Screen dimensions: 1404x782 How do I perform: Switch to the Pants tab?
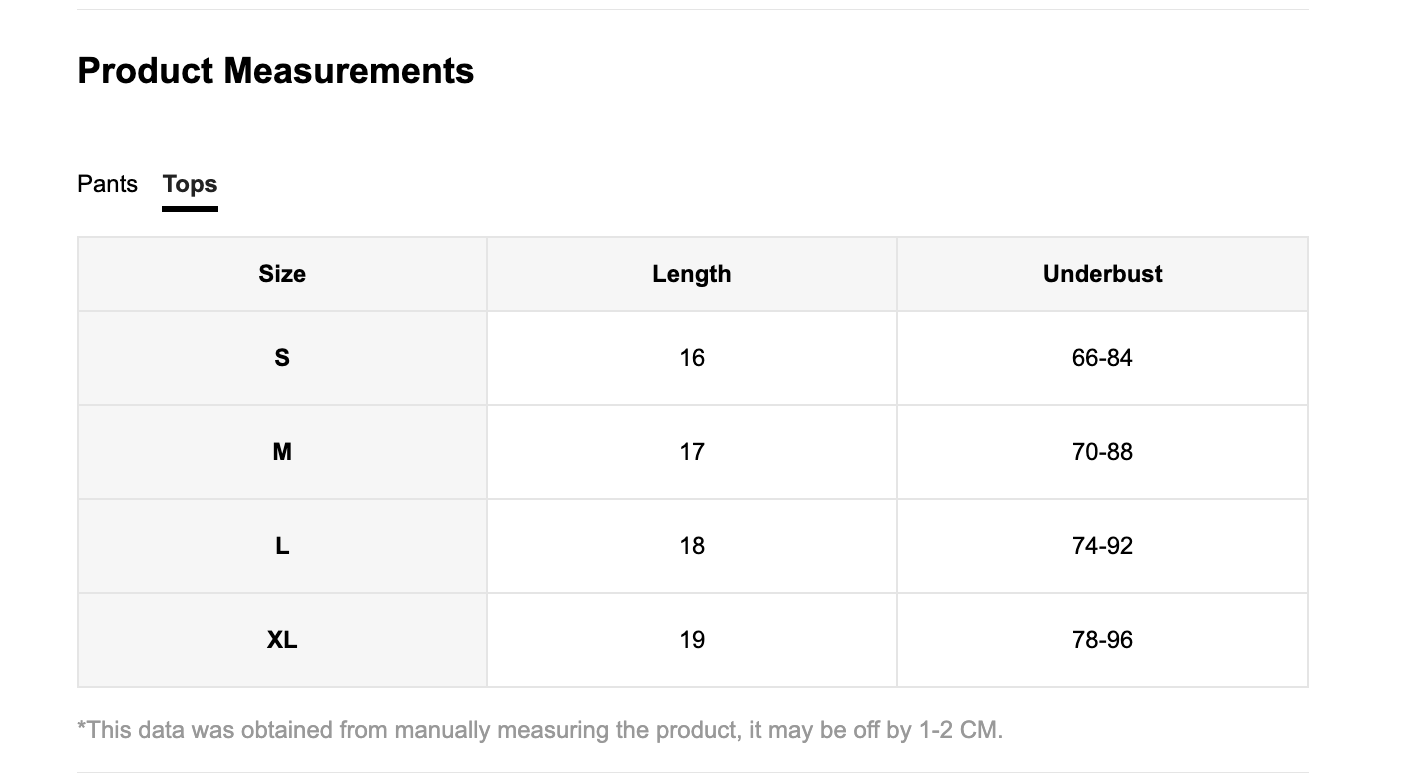pos(107,184)
